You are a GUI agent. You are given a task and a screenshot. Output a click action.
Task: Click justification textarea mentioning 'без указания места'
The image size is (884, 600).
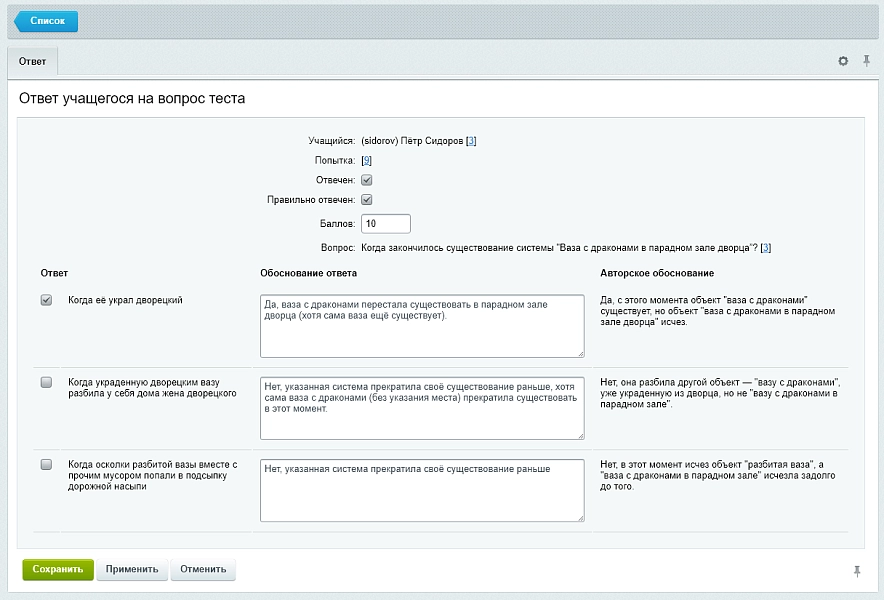[422, 408]
